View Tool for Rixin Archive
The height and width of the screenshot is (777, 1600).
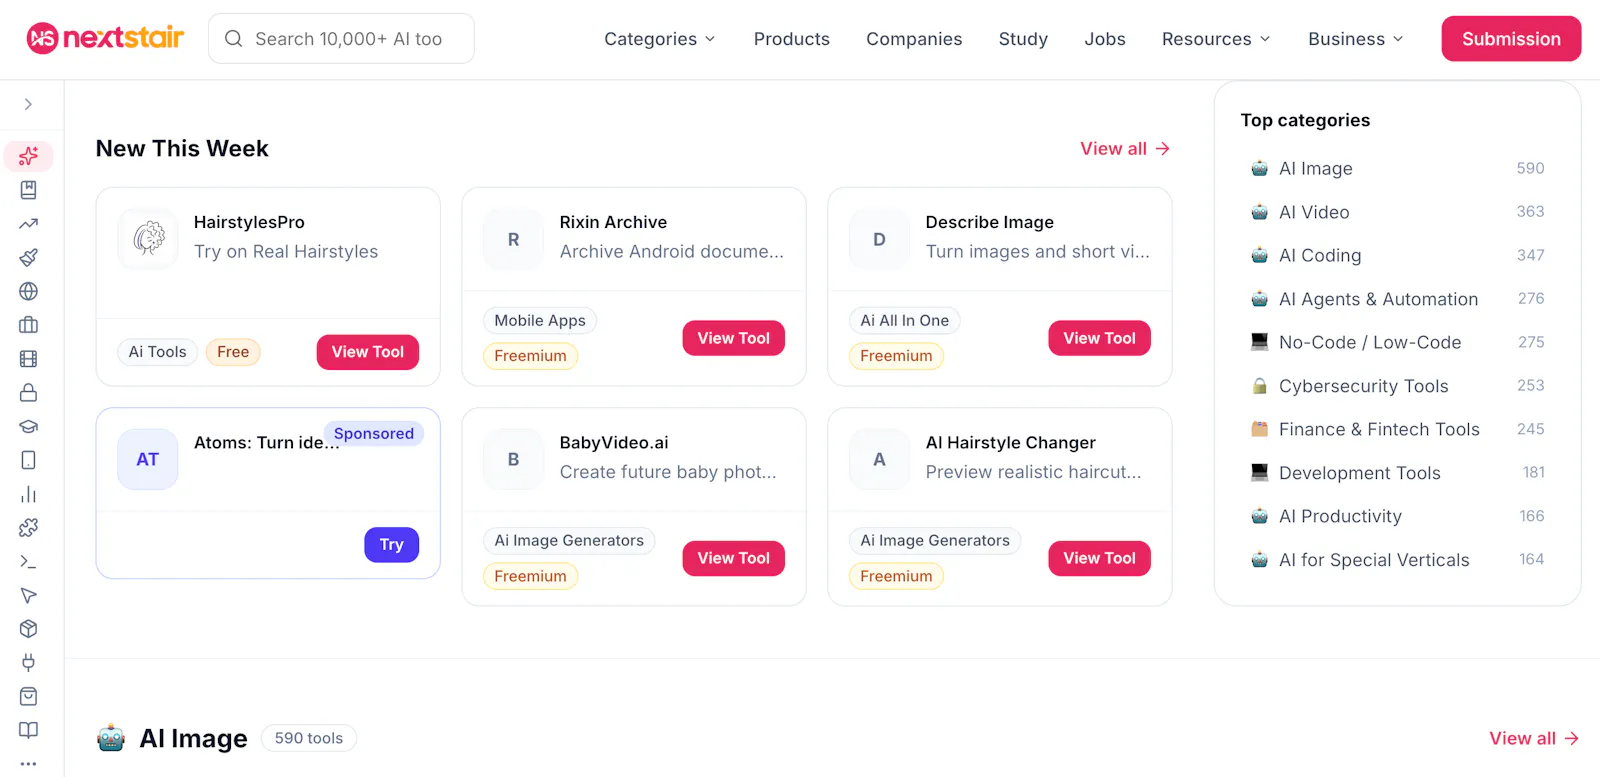(x=734, y=338)
